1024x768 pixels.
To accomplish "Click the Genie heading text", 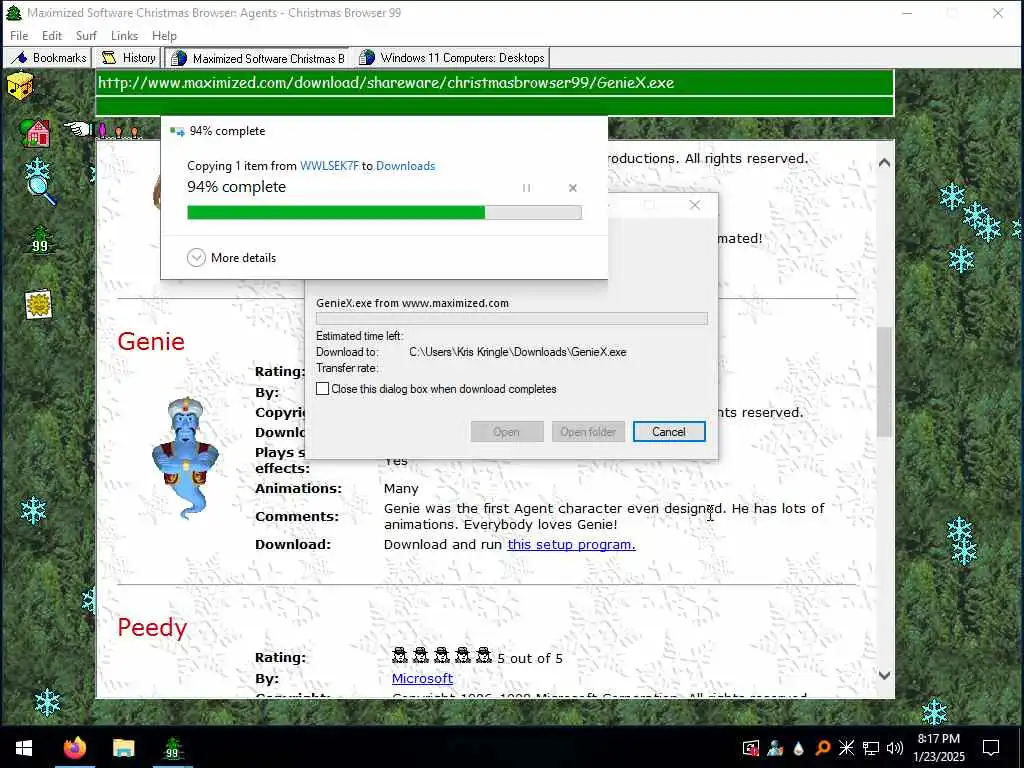I will click(151, 341).
